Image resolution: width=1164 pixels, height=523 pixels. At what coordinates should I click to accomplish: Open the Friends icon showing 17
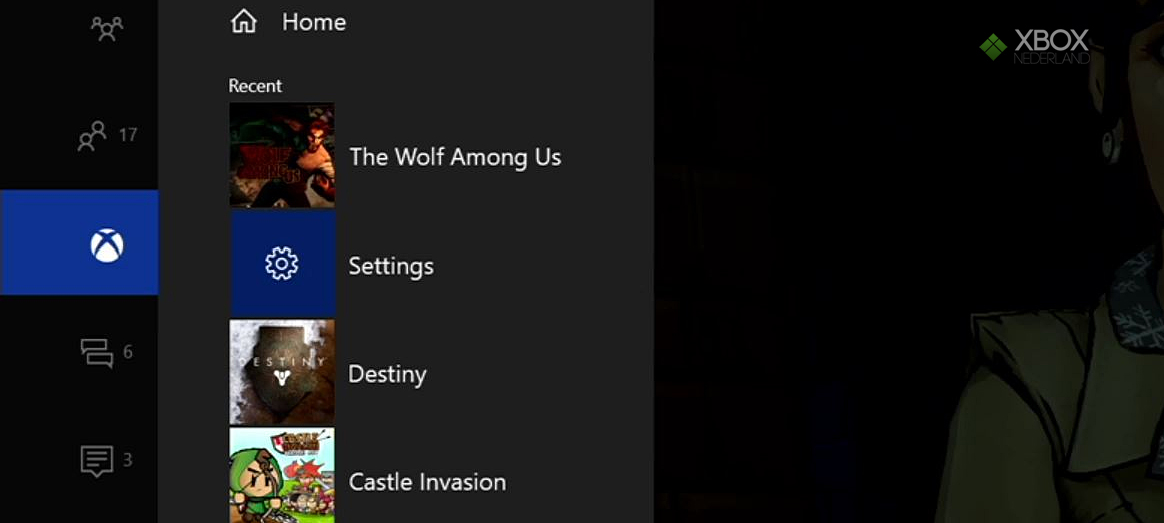click(93, 136)
